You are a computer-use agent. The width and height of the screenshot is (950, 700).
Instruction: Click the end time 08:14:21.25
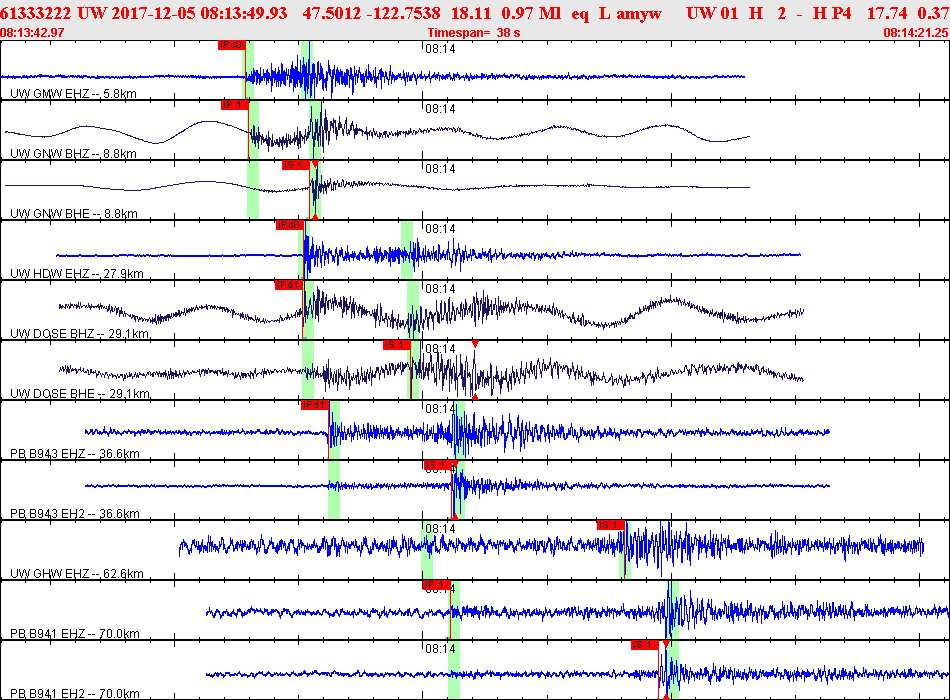[x=916, y=33]
